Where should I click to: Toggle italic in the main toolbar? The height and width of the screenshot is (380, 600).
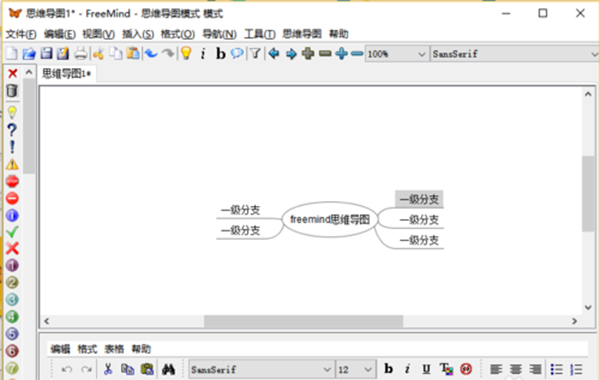203,54
